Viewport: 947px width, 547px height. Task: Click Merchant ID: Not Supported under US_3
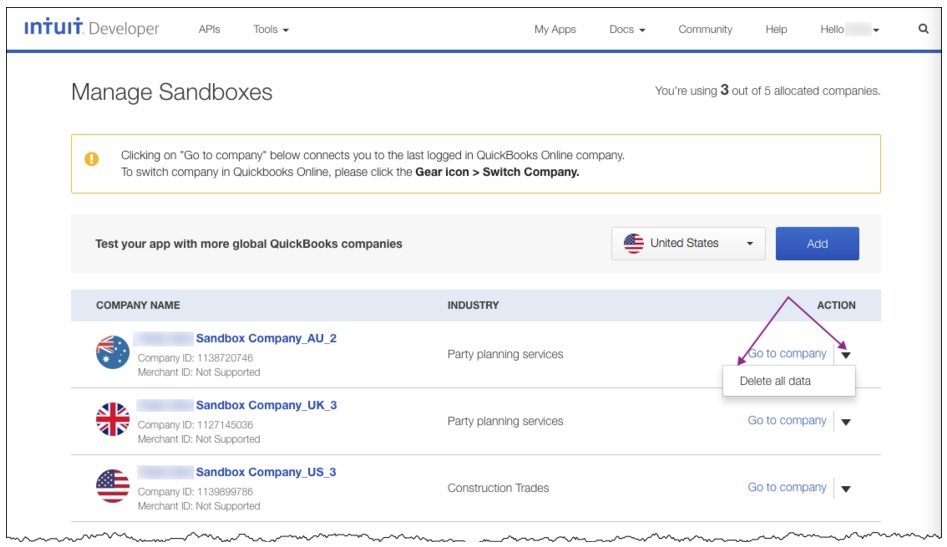(x=199, y=506)
